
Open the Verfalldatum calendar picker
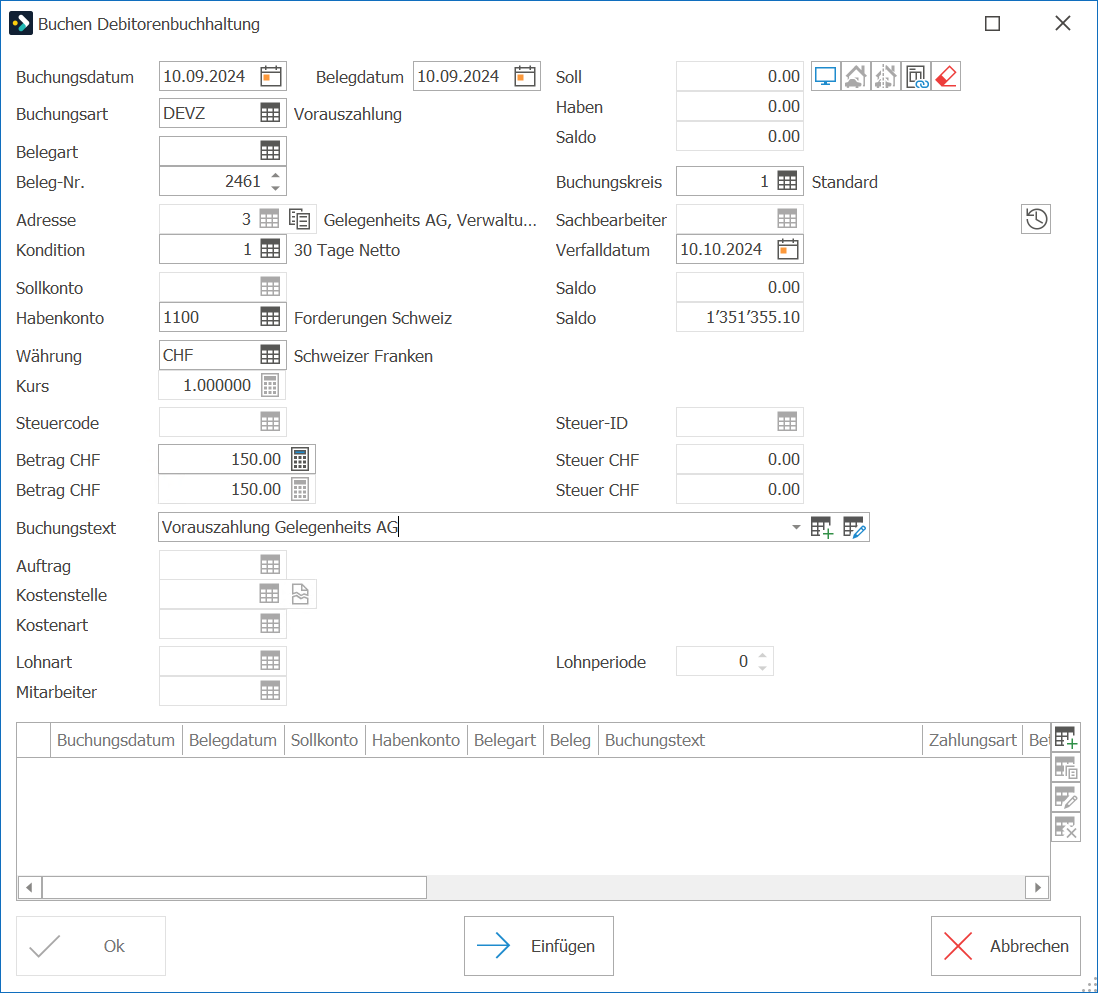click(788, 249)
